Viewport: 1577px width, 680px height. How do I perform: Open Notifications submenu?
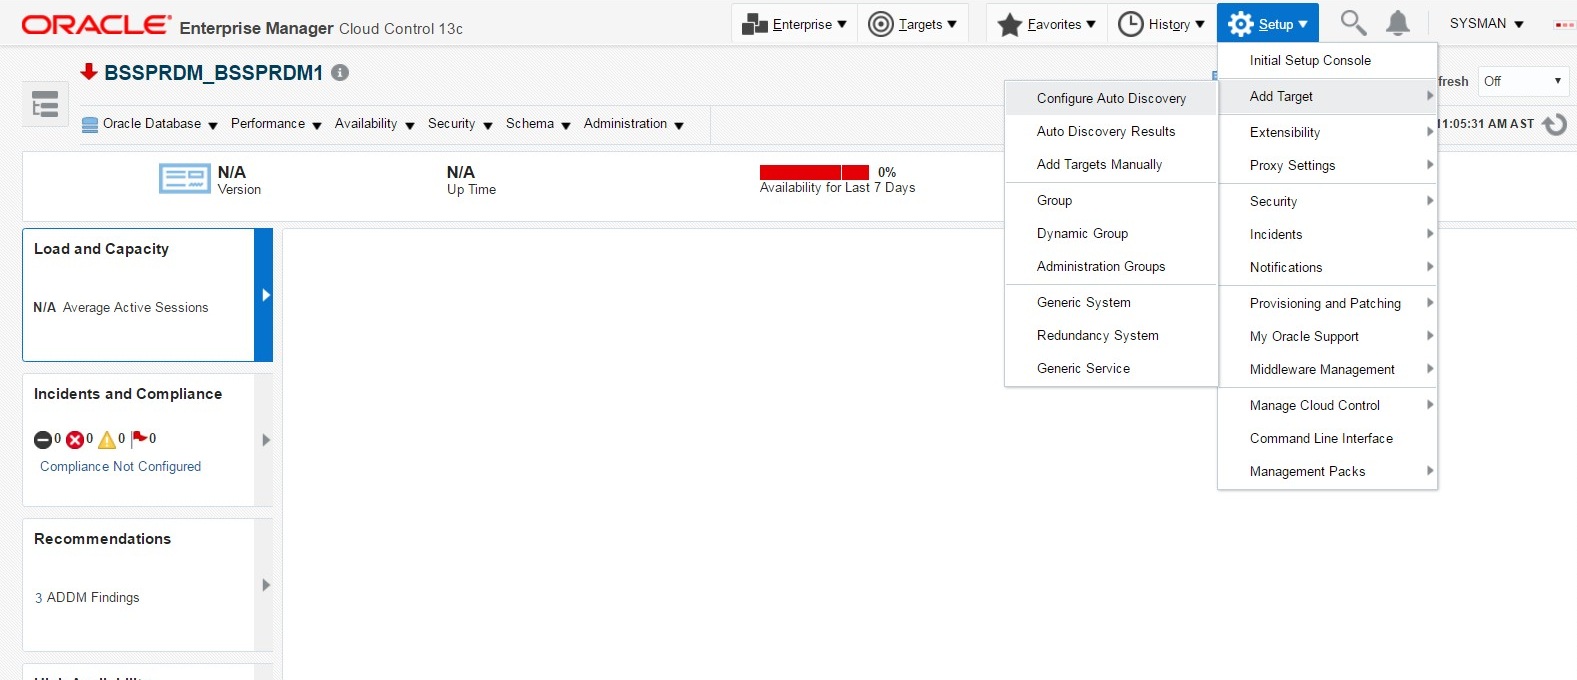(1327, 267)
